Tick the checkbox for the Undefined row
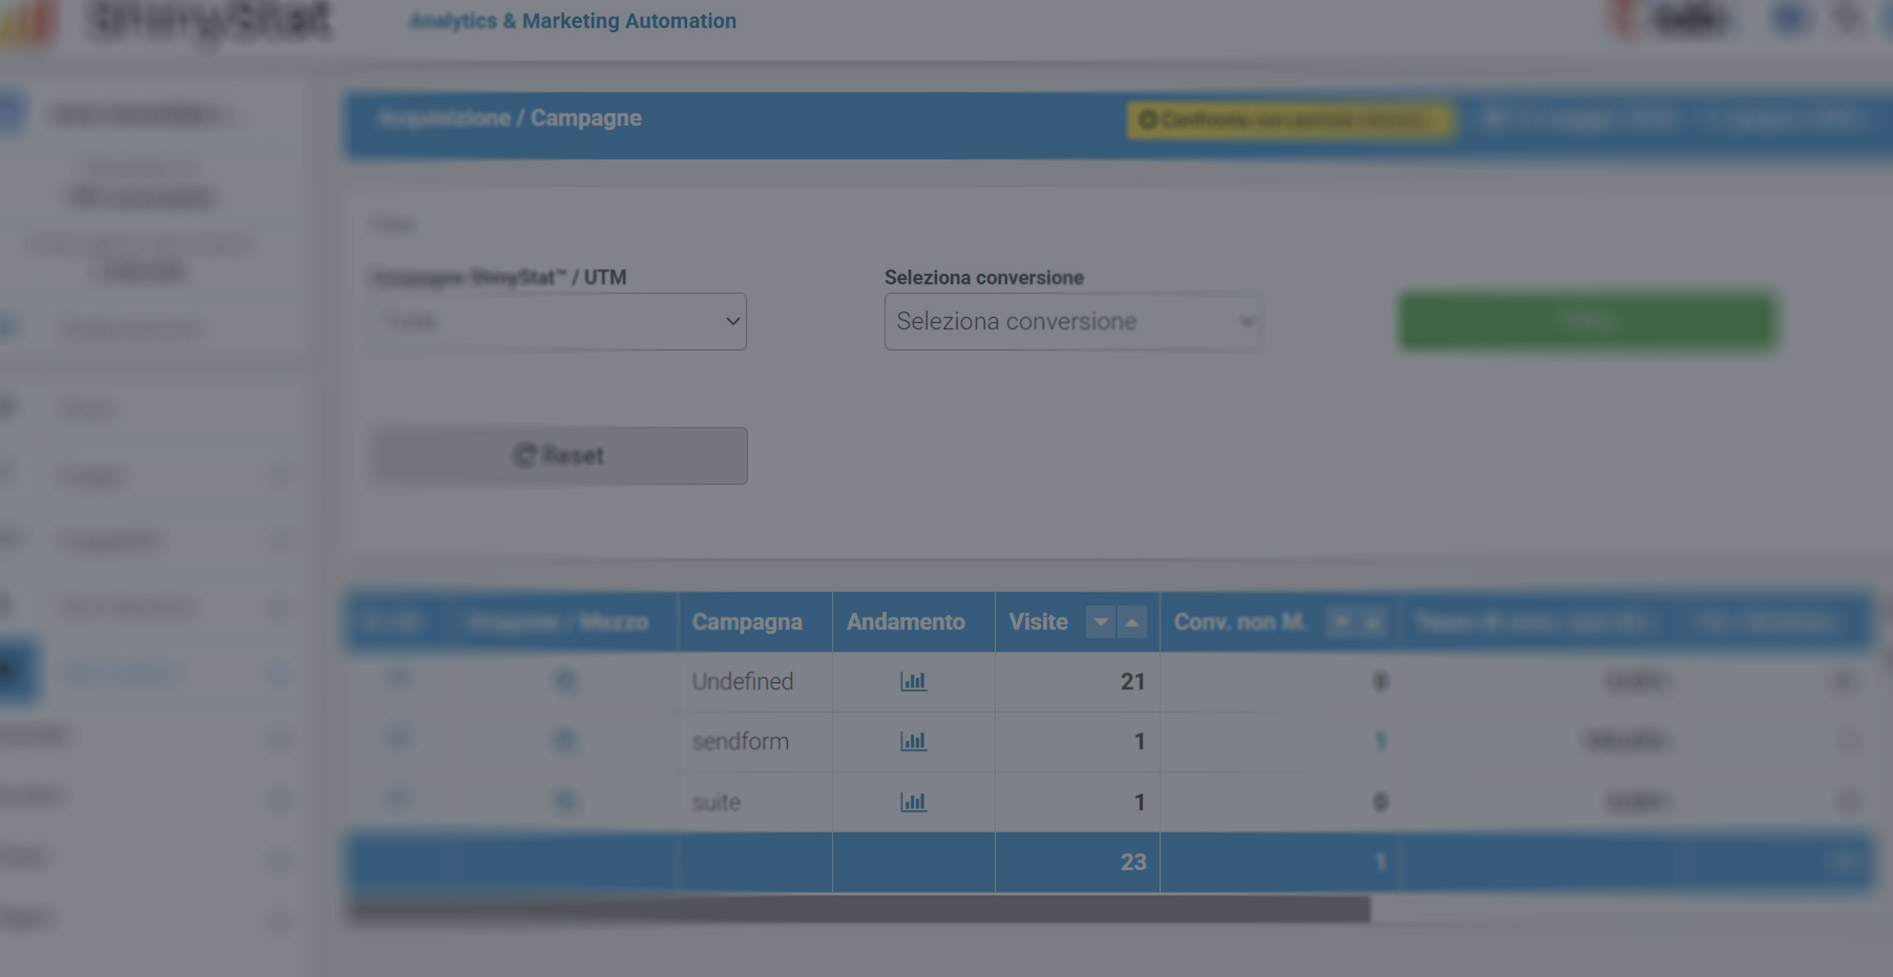This screenshot has width=1893, height=977. pos(399,680)
